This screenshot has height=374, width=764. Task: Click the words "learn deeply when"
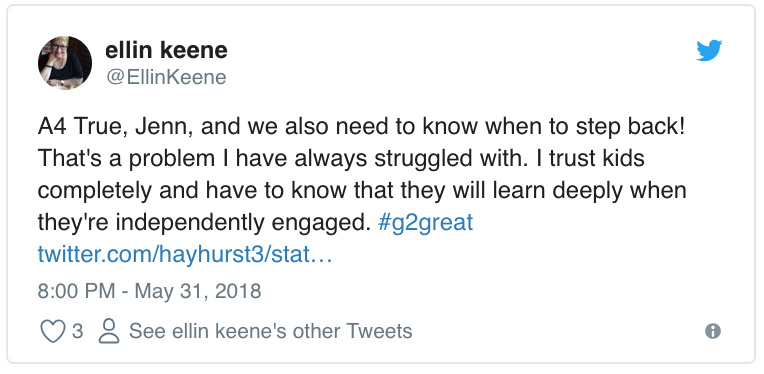coord(589,191)
